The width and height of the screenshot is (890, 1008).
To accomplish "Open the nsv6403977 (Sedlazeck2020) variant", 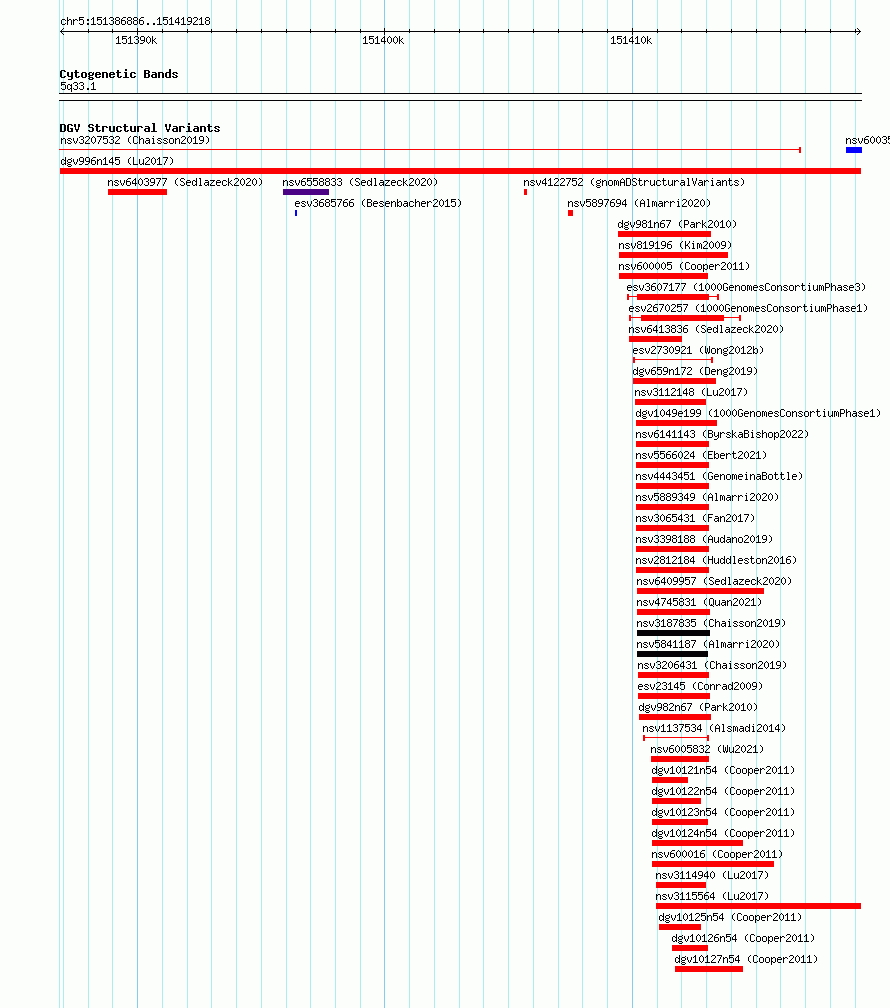I will click(x=185, y=183).
